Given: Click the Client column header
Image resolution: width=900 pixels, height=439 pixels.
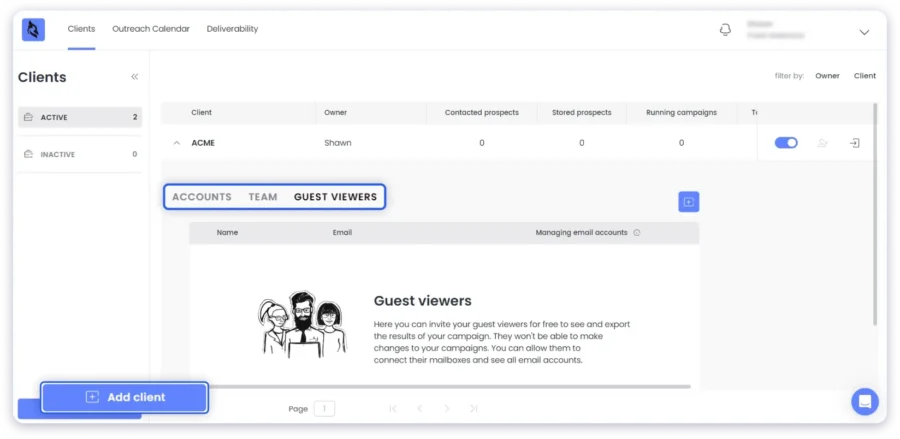Looking at the screenshot, I should tap(201, 112).
